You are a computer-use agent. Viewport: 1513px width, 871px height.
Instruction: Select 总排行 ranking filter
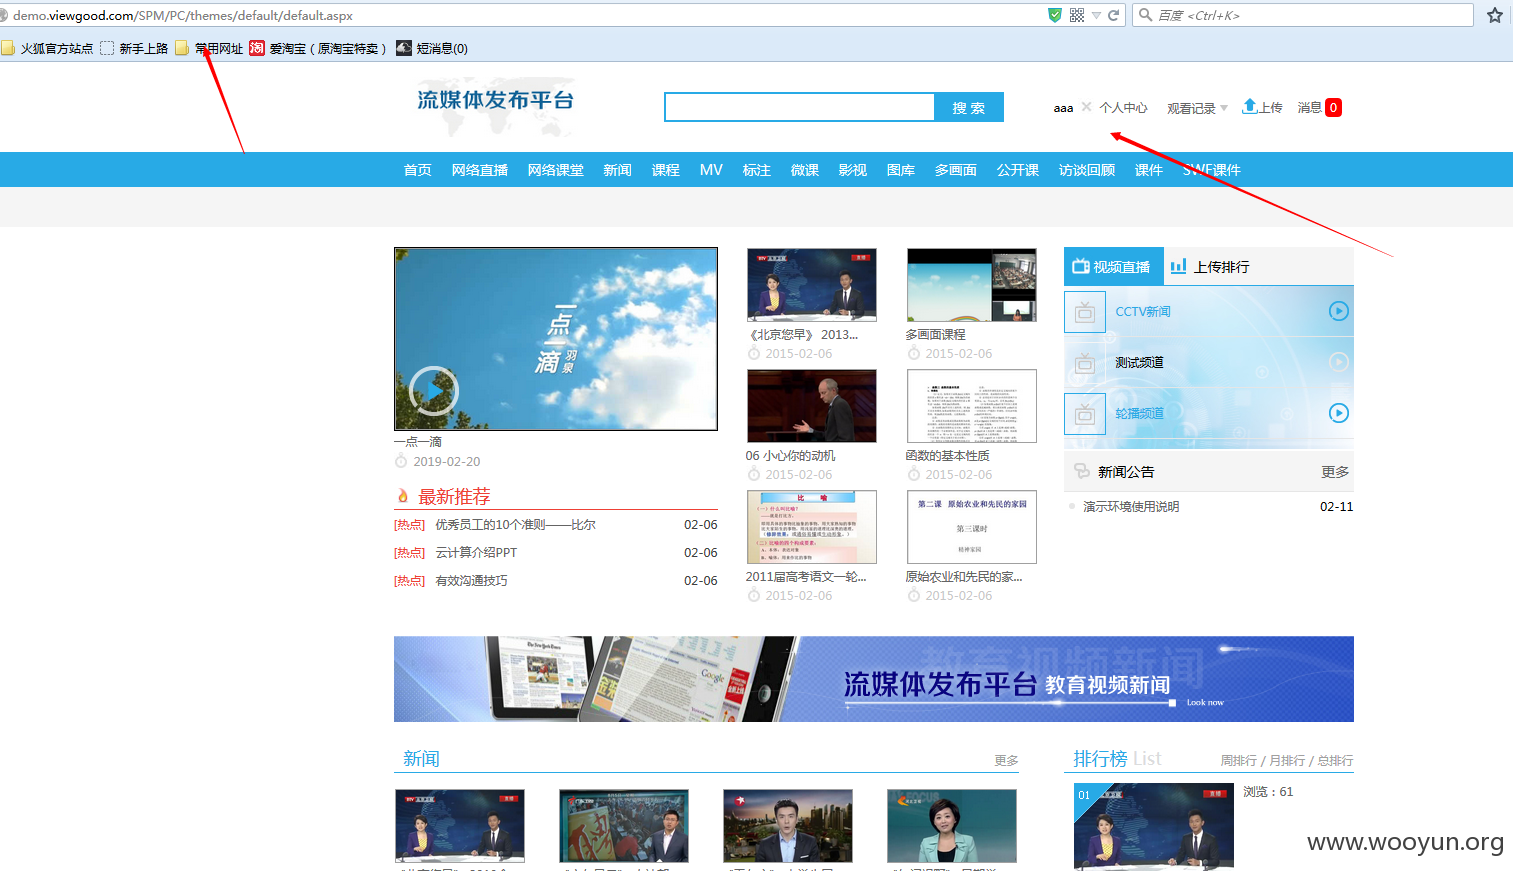pos(1335,761)
